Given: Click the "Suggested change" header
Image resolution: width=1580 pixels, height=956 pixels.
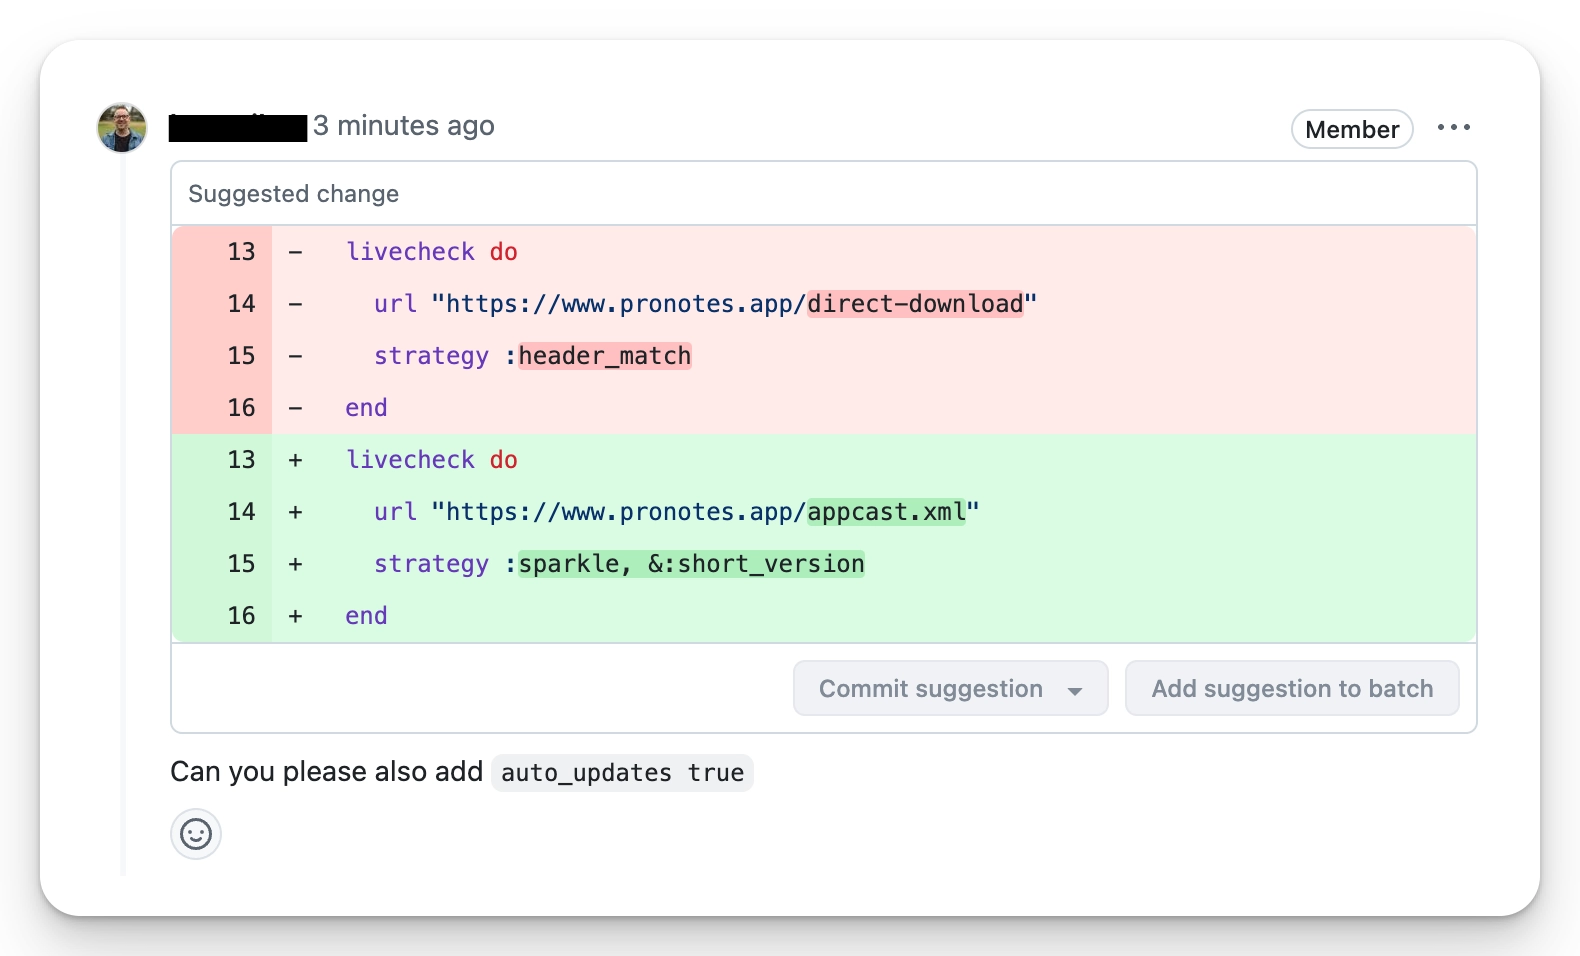Looking at the screenshot, I should coord(294,194).
